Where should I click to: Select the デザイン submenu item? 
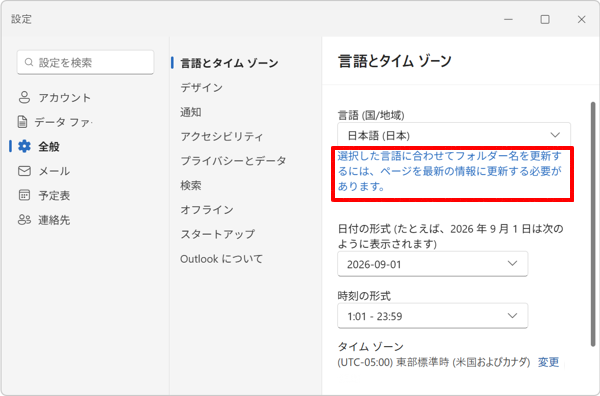pyautogui.click(x=202, y=88)
